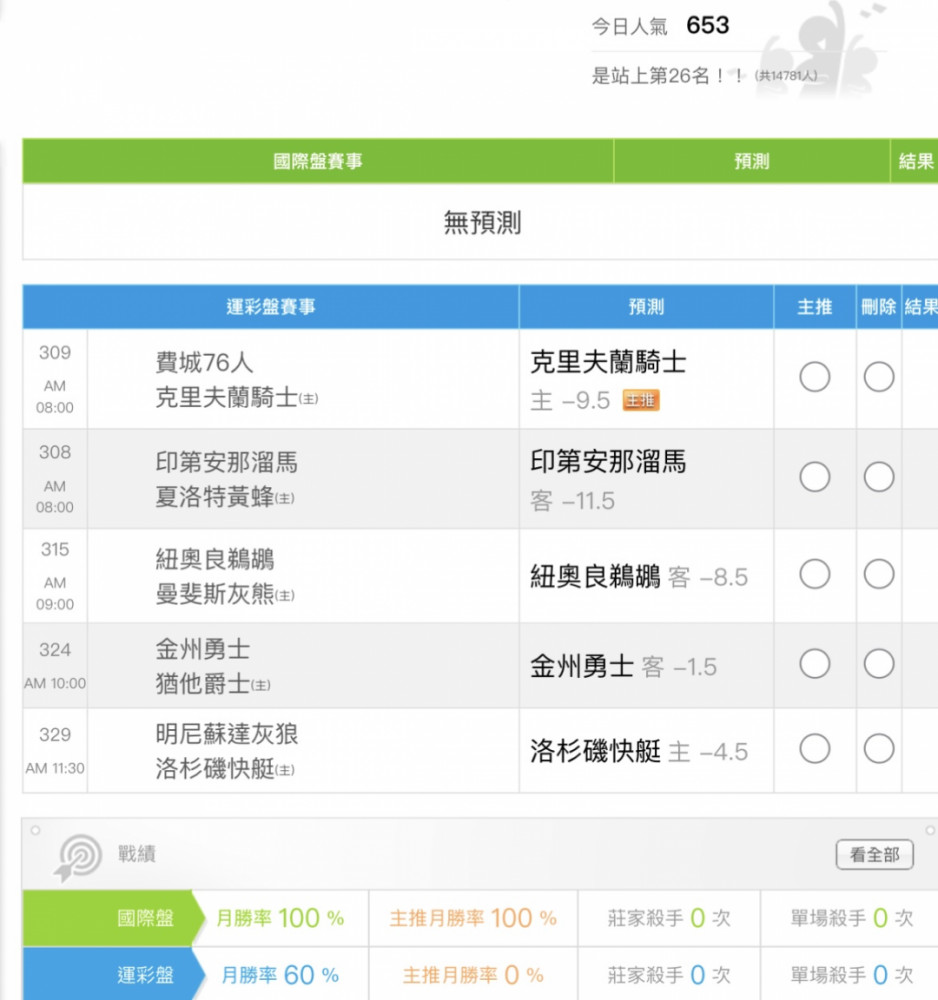This screenshot has height=1000, width=938.
Task: Click the orange 主推 badge
Action: (x=641, y=401)
